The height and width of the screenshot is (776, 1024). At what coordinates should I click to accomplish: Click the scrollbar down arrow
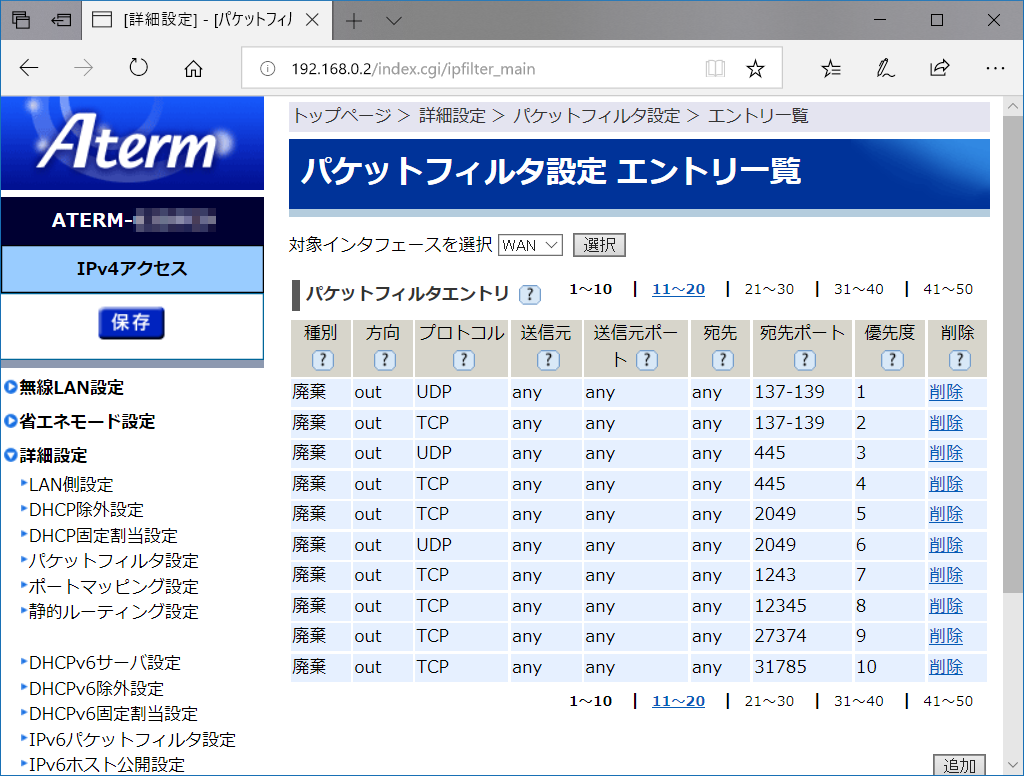pyautogui.click(x=1013, y=764)
